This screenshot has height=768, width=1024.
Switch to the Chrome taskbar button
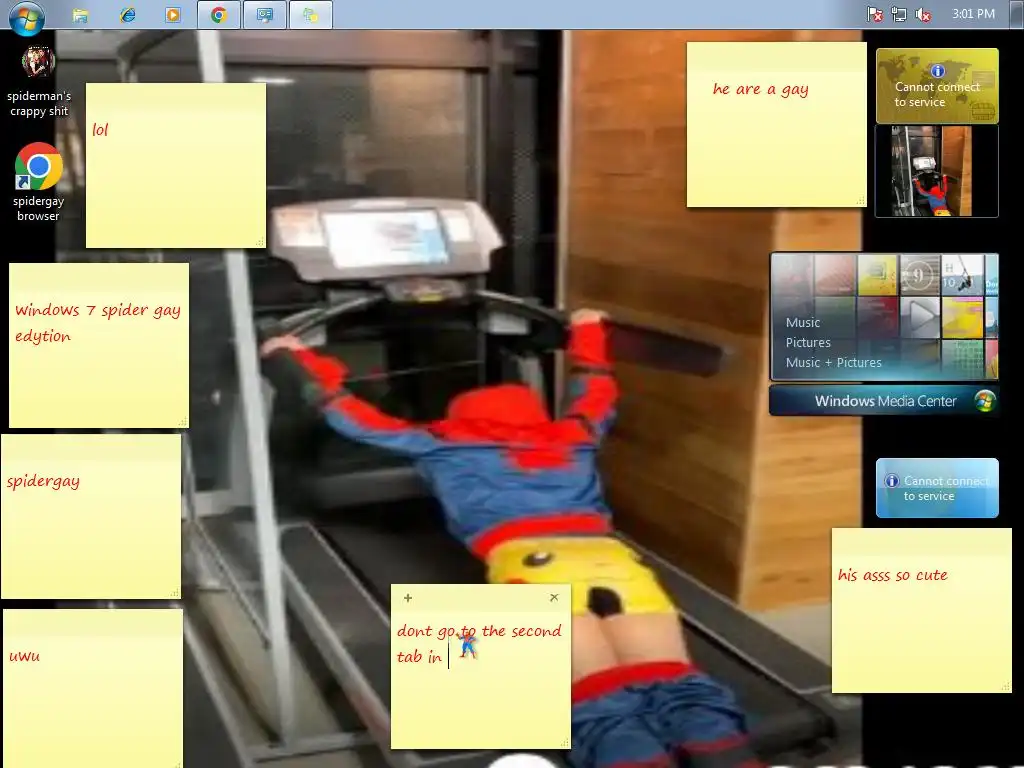219,15
